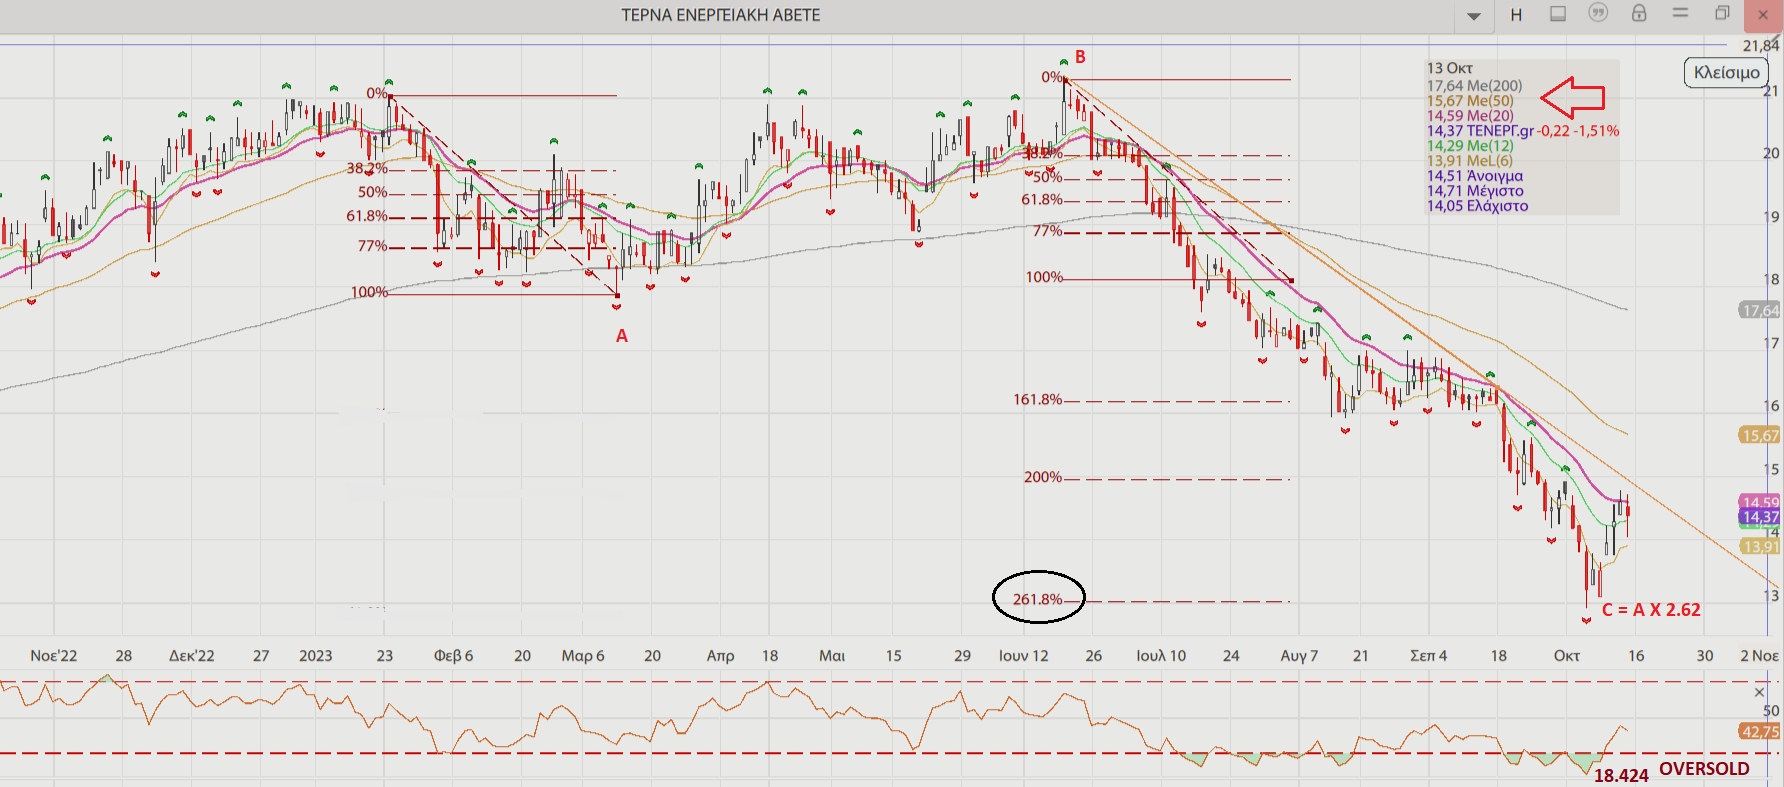Open the quotation marks comment icon

(x=1598, y=13)
